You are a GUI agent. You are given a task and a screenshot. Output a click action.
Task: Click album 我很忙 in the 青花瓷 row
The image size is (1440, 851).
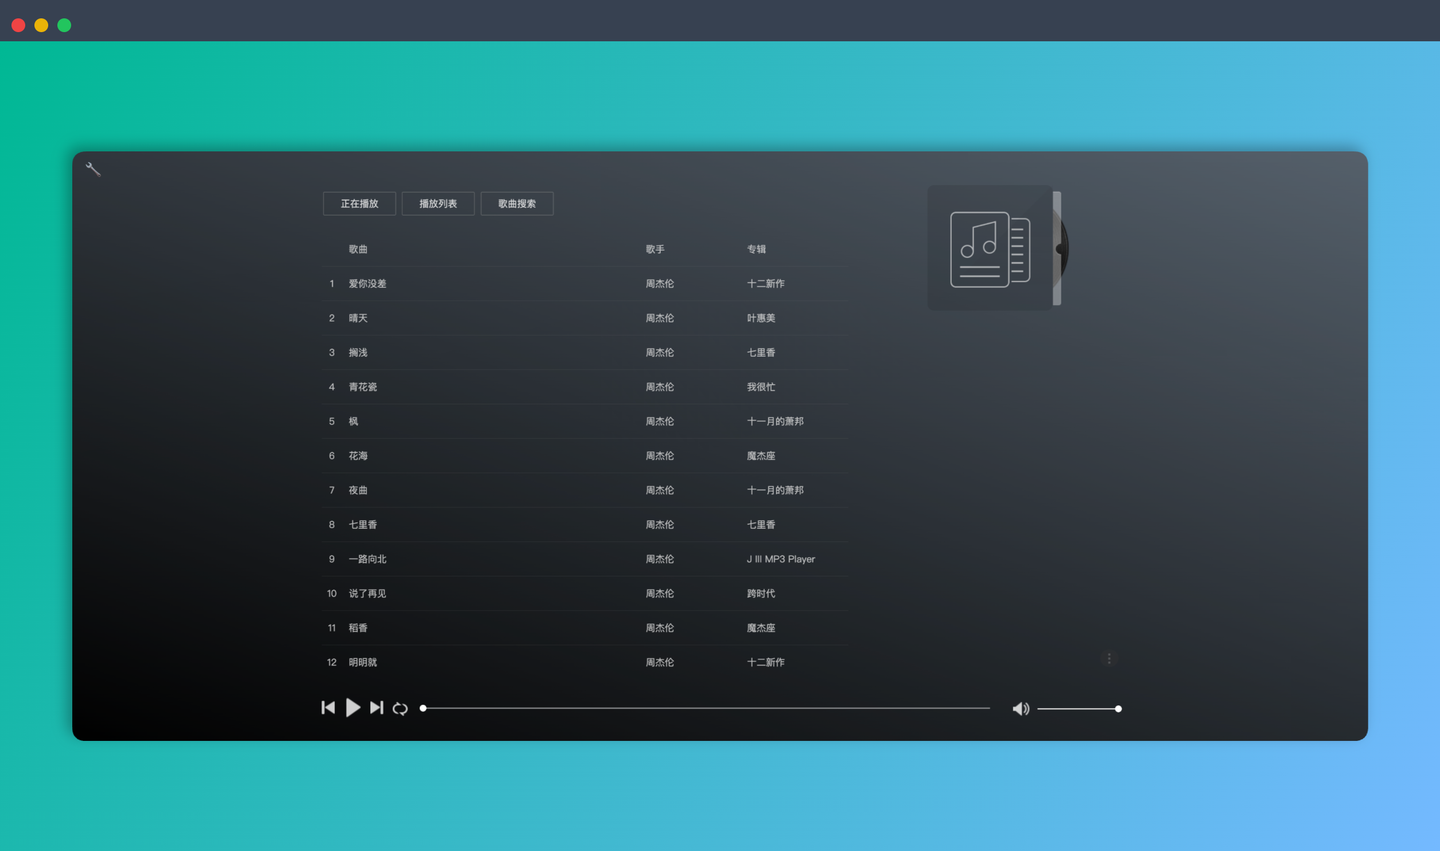(x=761, y=387)
